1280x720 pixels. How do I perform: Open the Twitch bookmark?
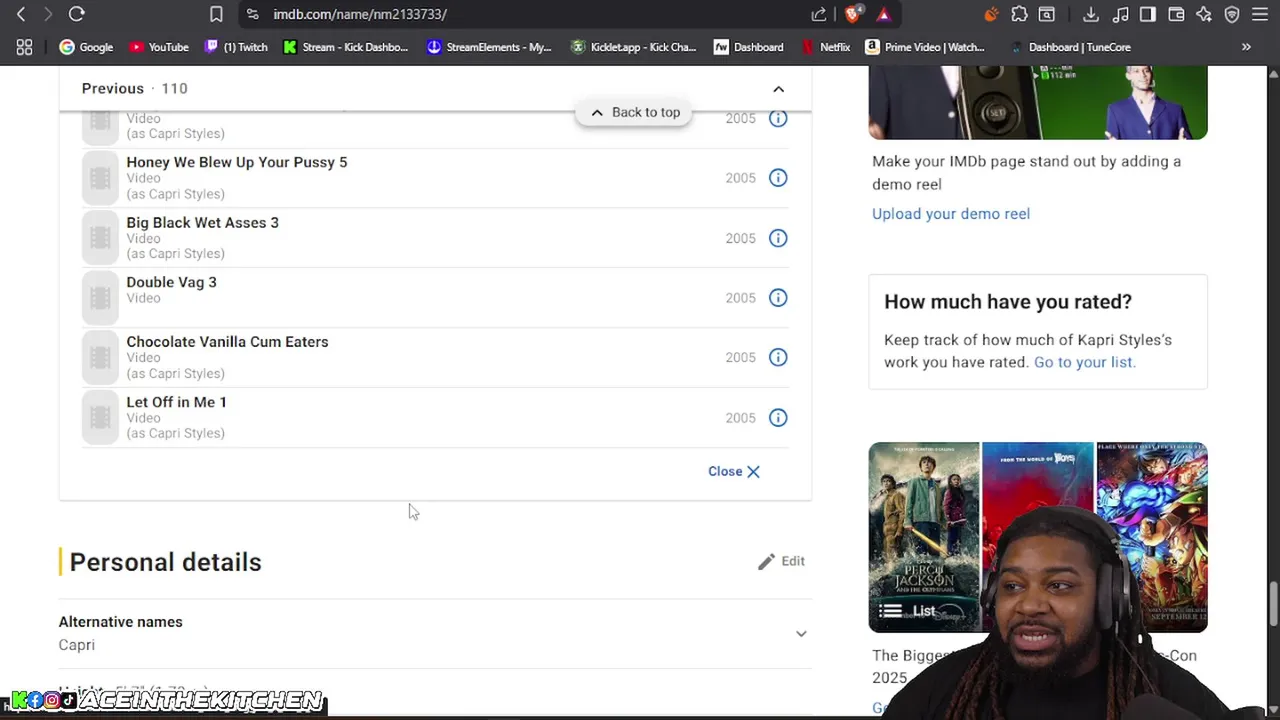236,47
